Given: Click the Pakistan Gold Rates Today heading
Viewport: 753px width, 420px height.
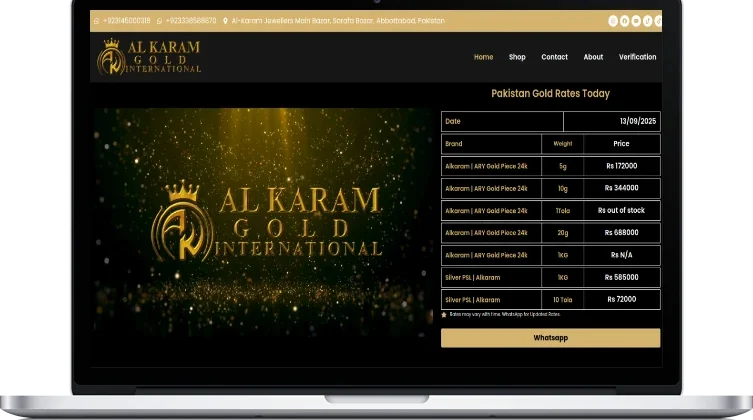Looking at the screenshot, I should click(550, 94).
